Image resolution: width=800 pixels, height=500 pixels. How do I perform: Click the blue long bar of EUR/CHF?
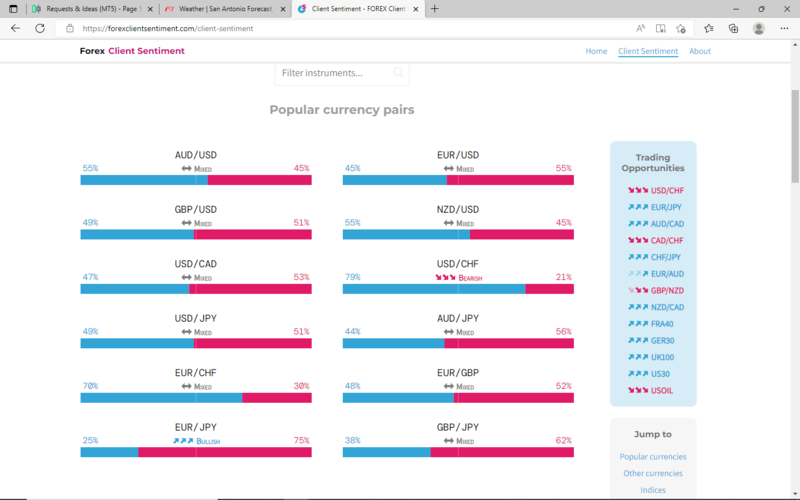pos(160,397)
